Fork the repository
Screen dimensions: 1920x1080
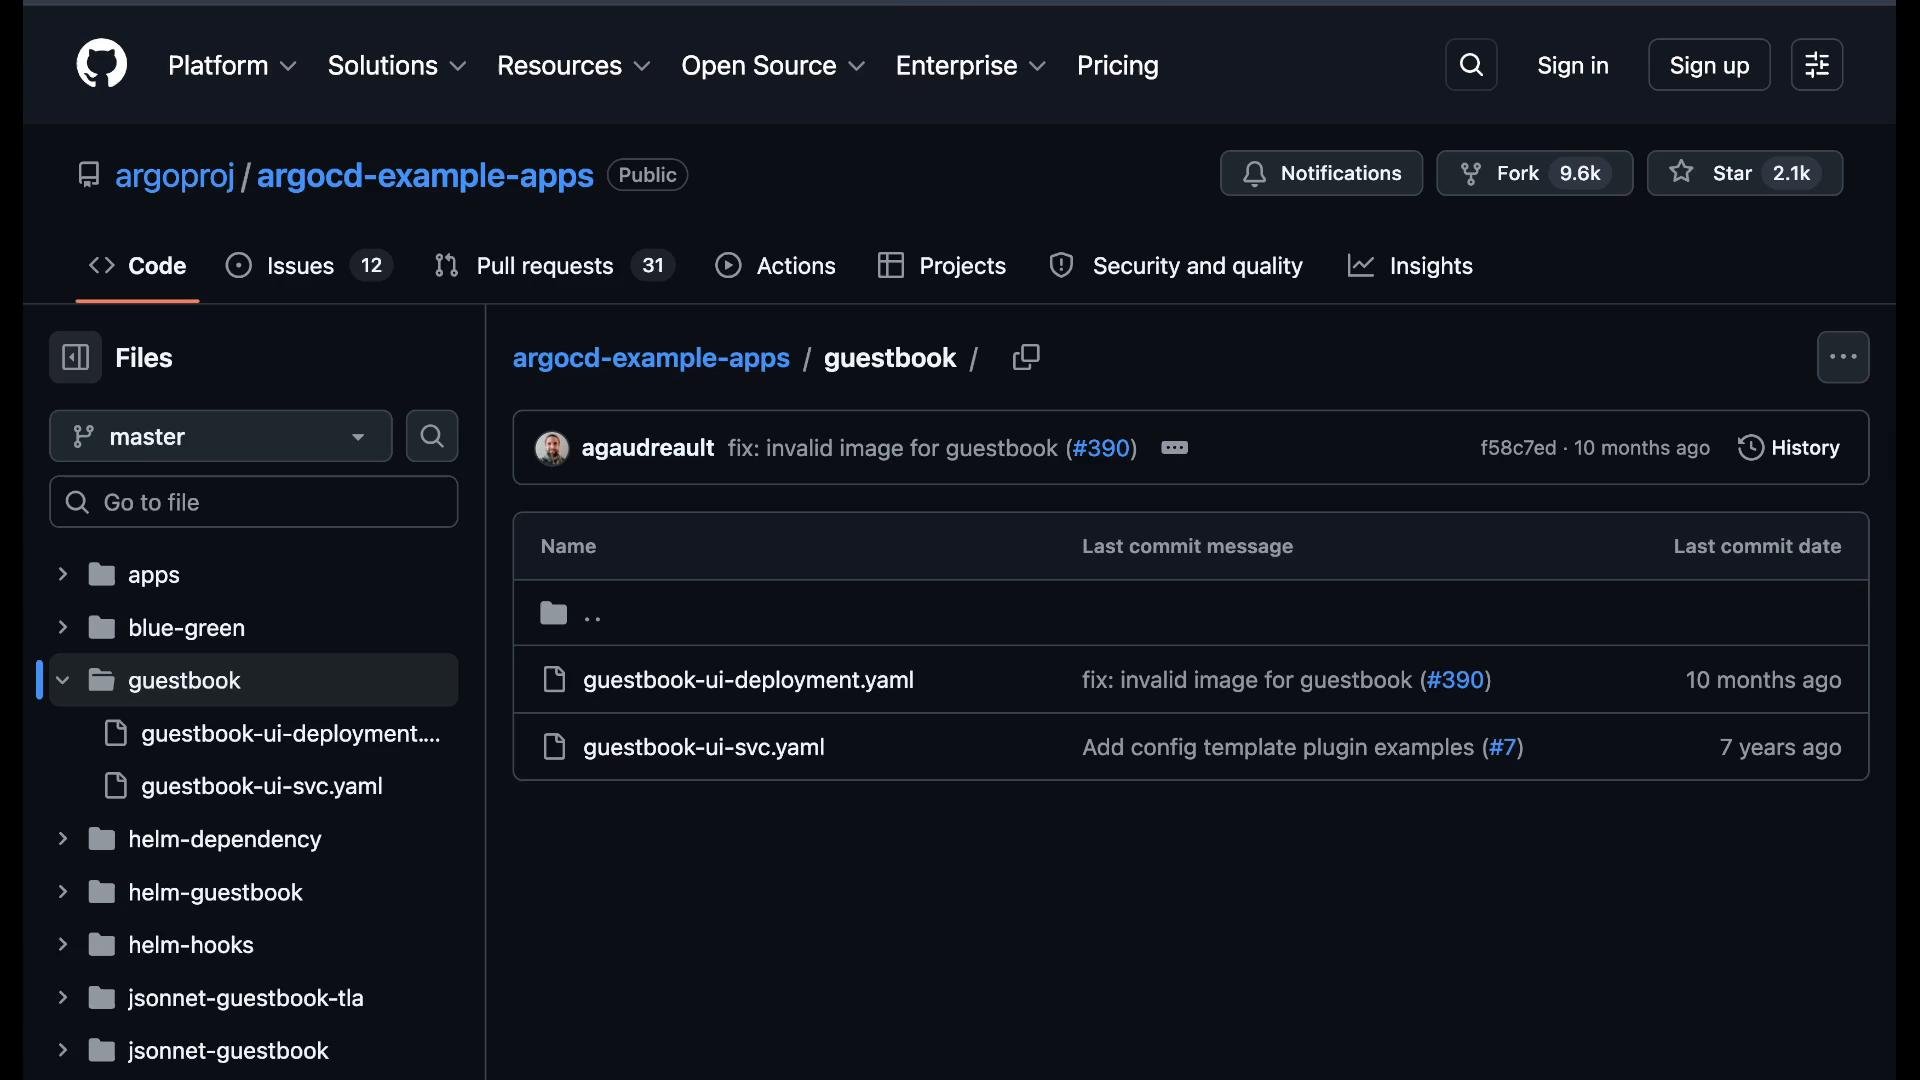click(x=1534, y=173)
